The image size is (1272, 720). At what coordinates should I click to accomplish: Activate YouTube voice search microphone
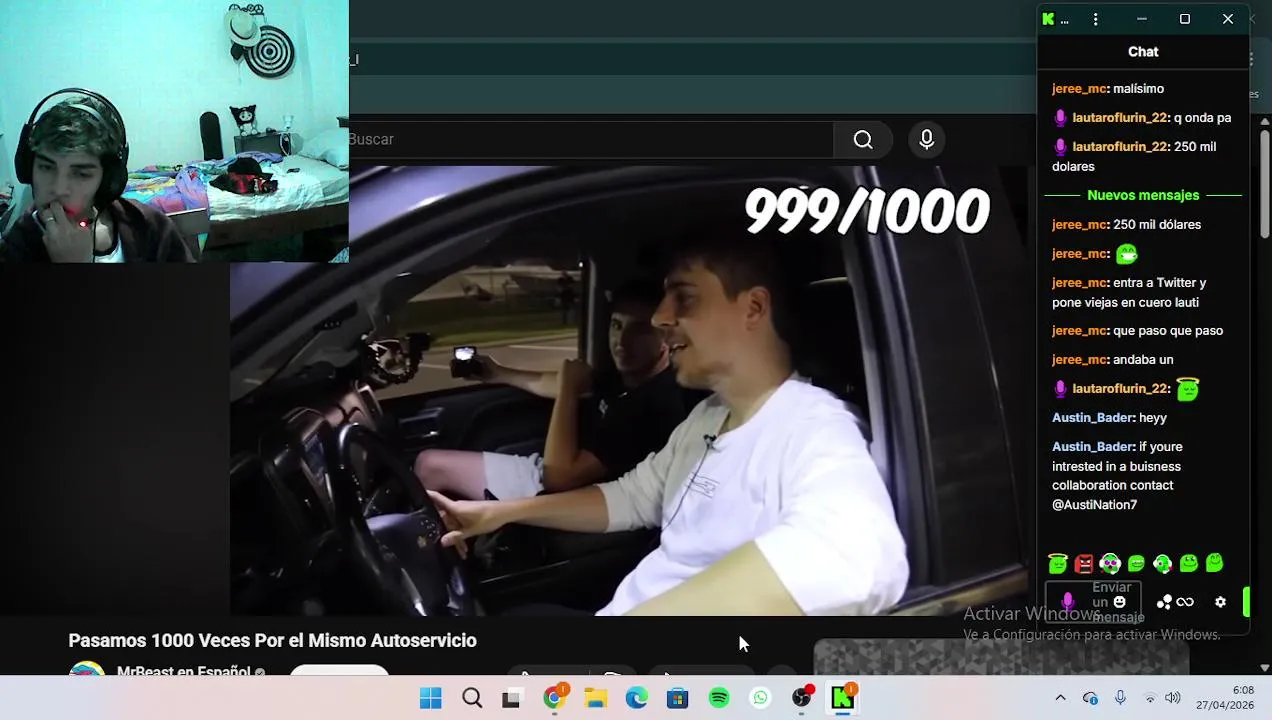pyautogui.click(x=927, y=140)
